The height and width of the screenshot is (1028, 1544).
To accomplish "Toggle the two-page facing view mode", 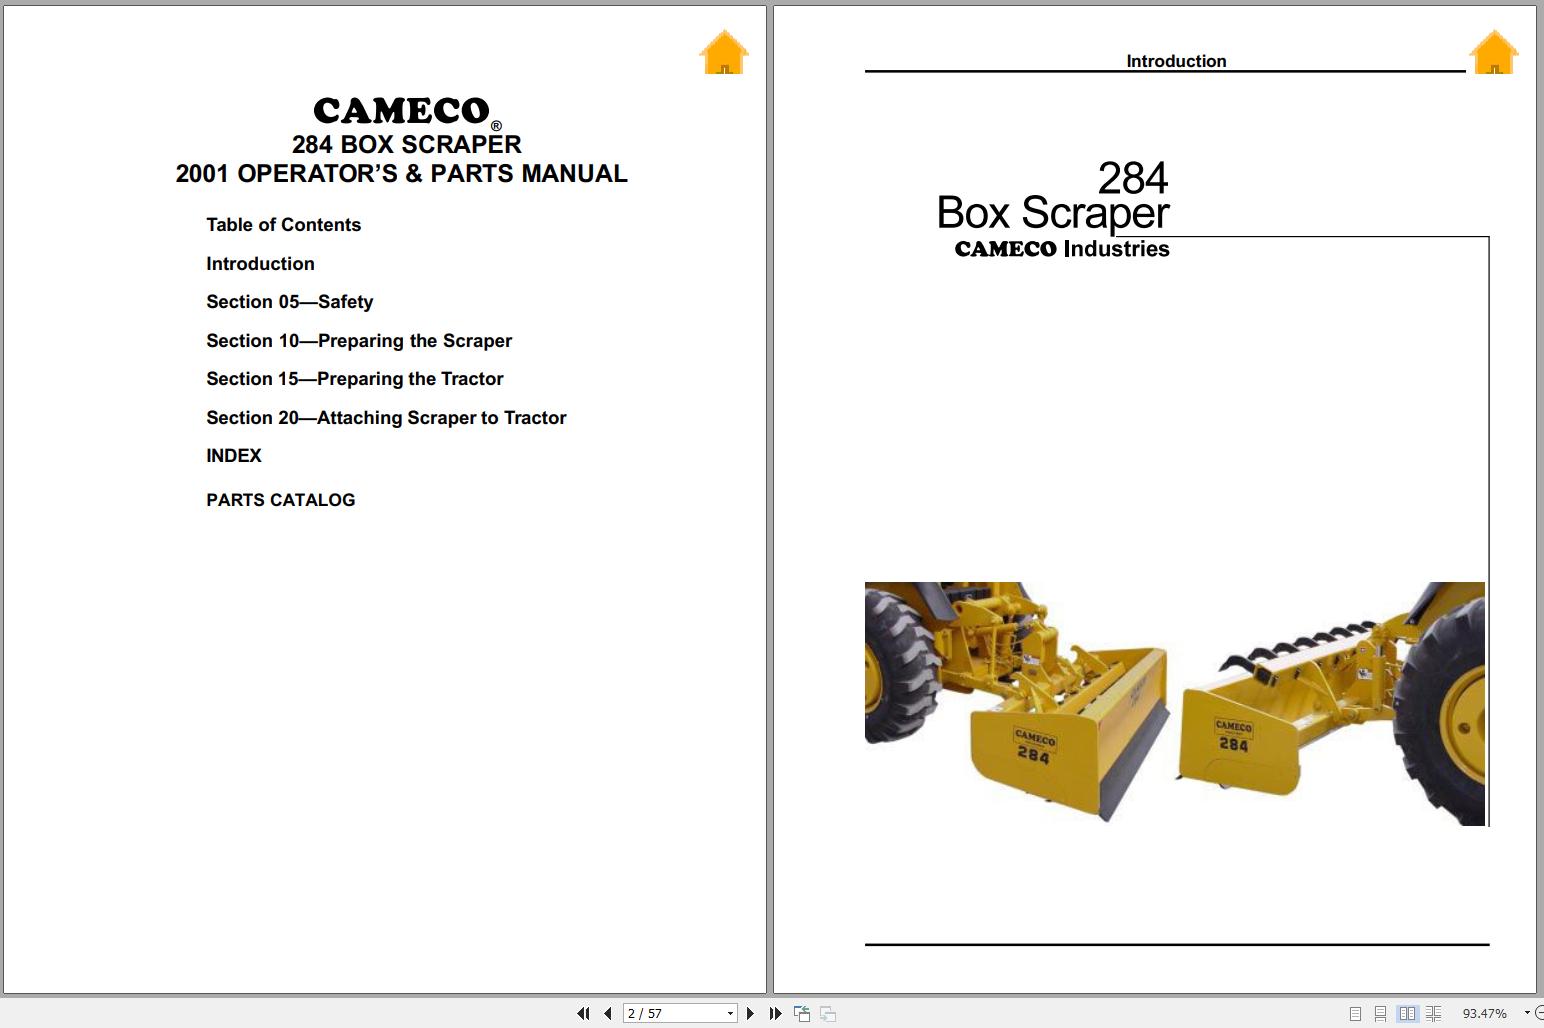I will [1409, 1013].
